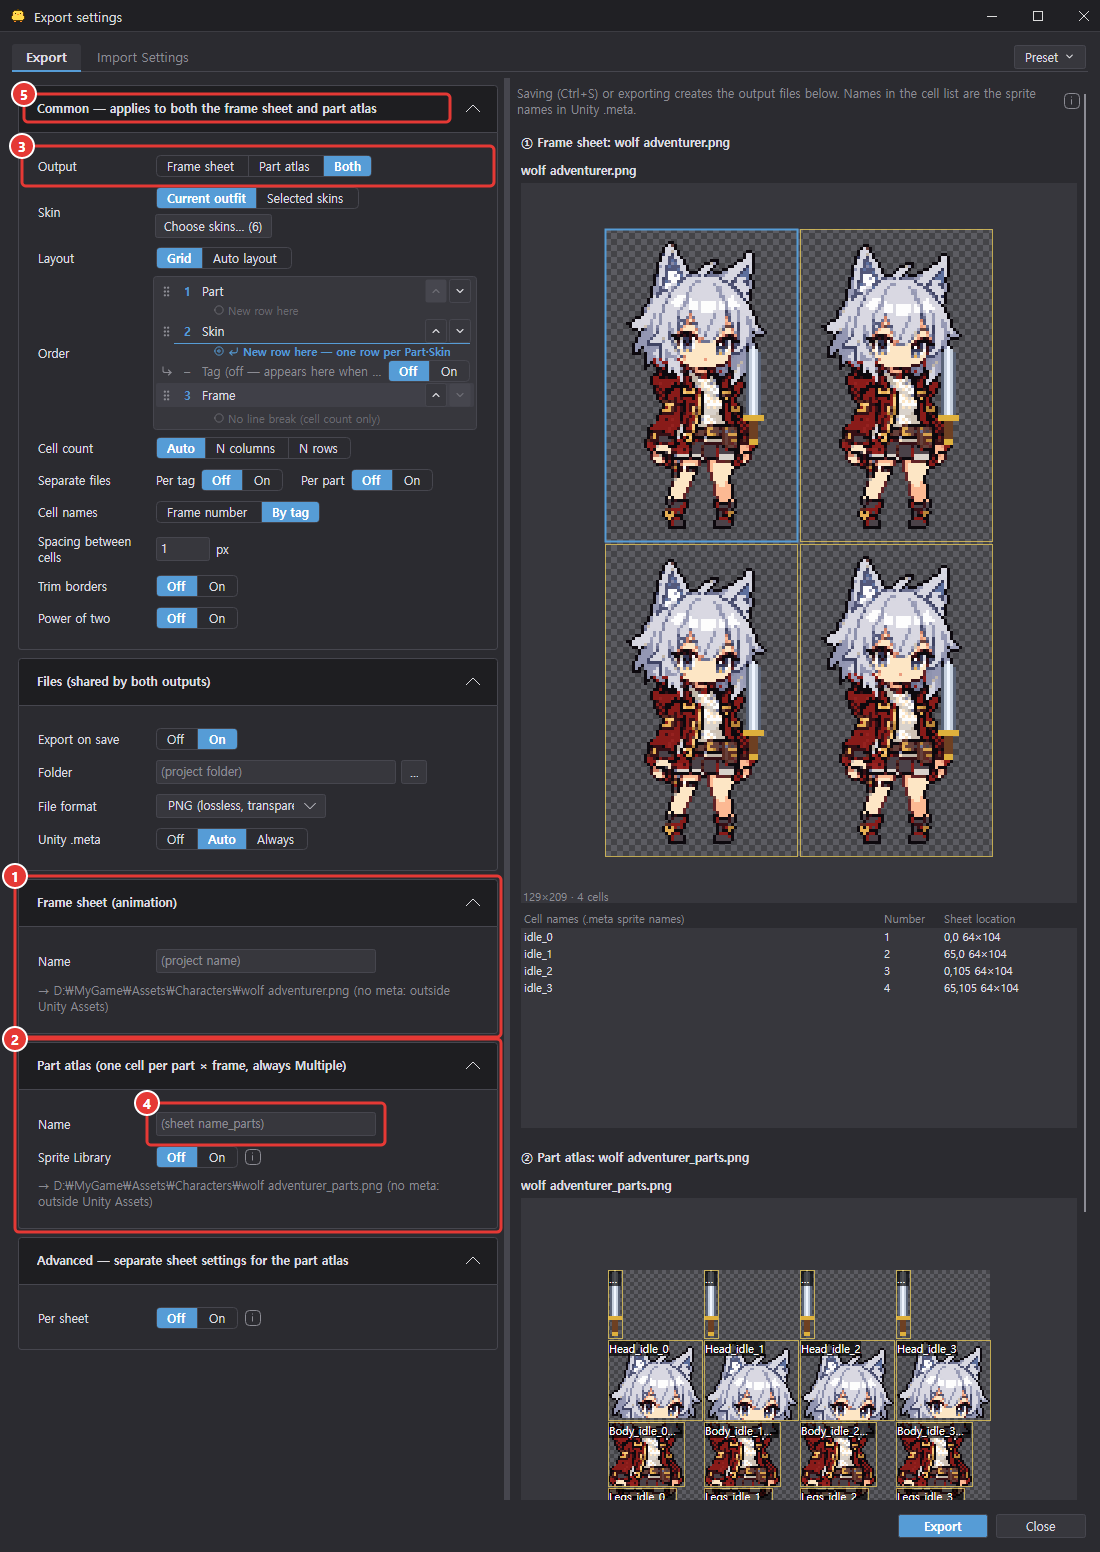Select the first idle frame in frame sheet preview
Image resolution: width=1100 pixels, height=1552 pixels.
[701, 386]
